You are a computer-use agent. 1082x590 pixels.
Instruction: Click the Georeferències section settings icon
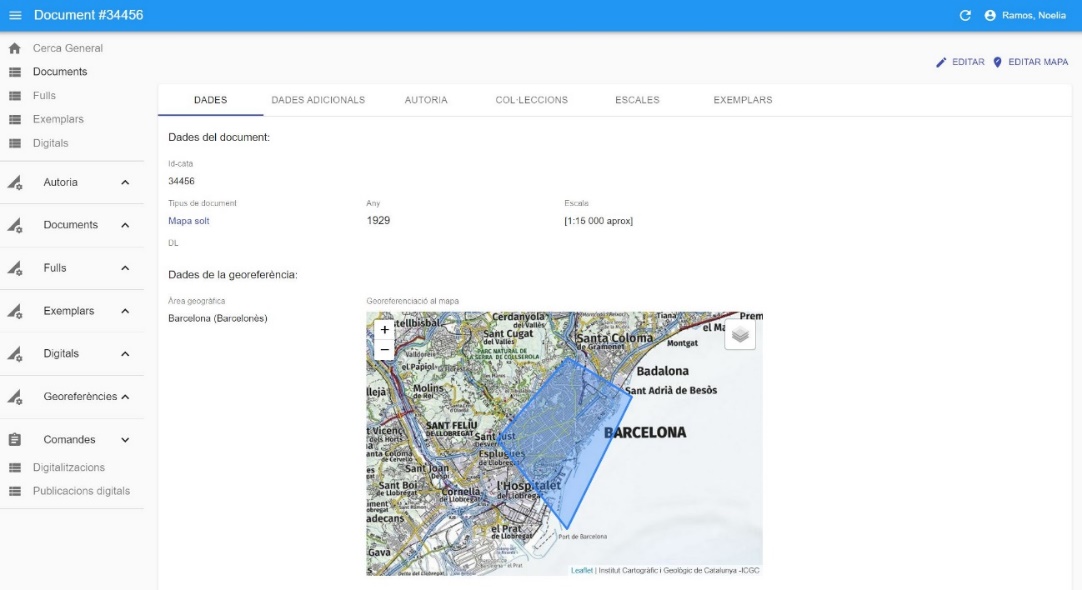click(x=15, y=397)
